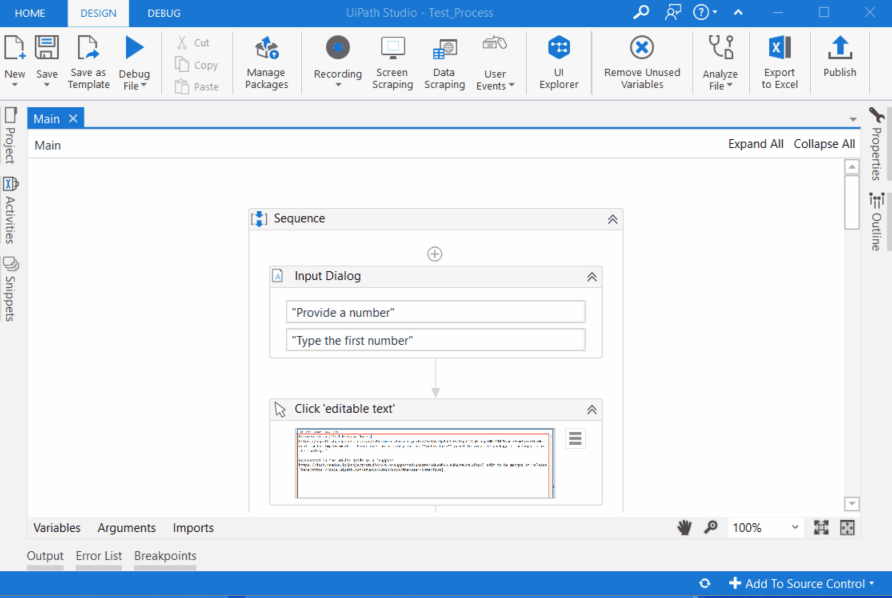Image resolution: width=892 pixels, height=598 pixels.
Task: Remove Unused Variables from the workflow
Action: coord(642,62)
